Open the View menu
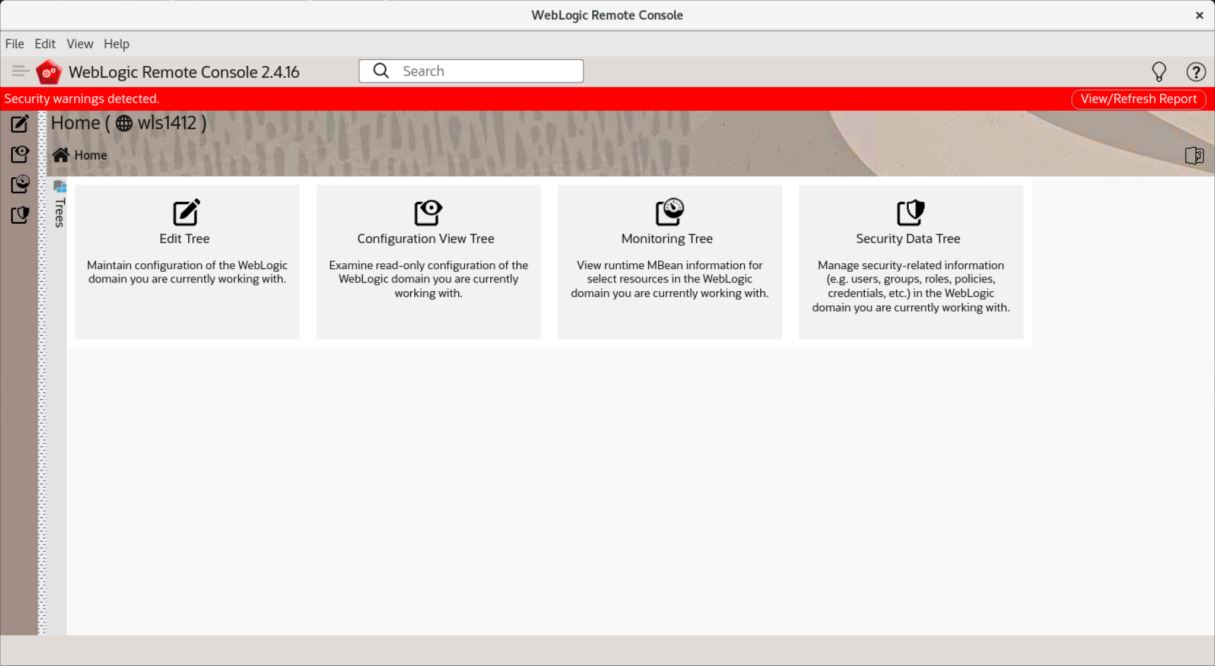Viewport: 1215px width, 666px height. pyautogui.click(x=80, y=44)
